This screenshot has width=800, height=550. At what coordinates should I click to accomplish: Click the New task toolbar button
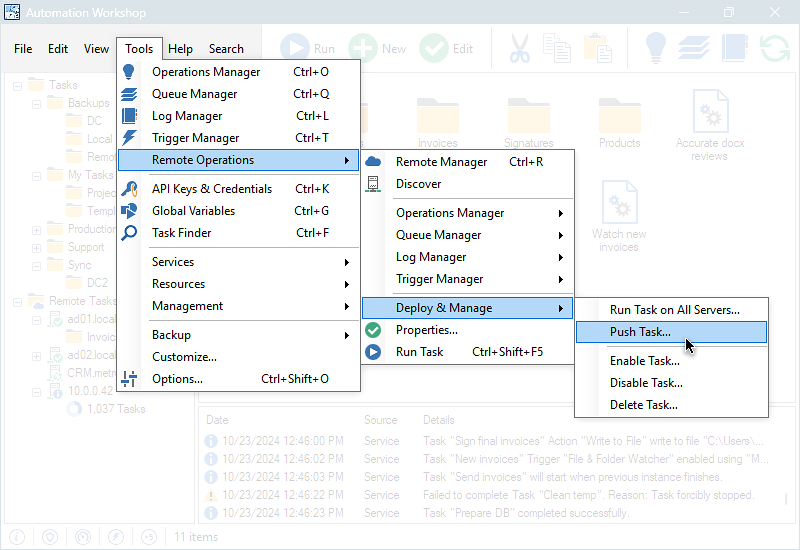tap(378, 48)
